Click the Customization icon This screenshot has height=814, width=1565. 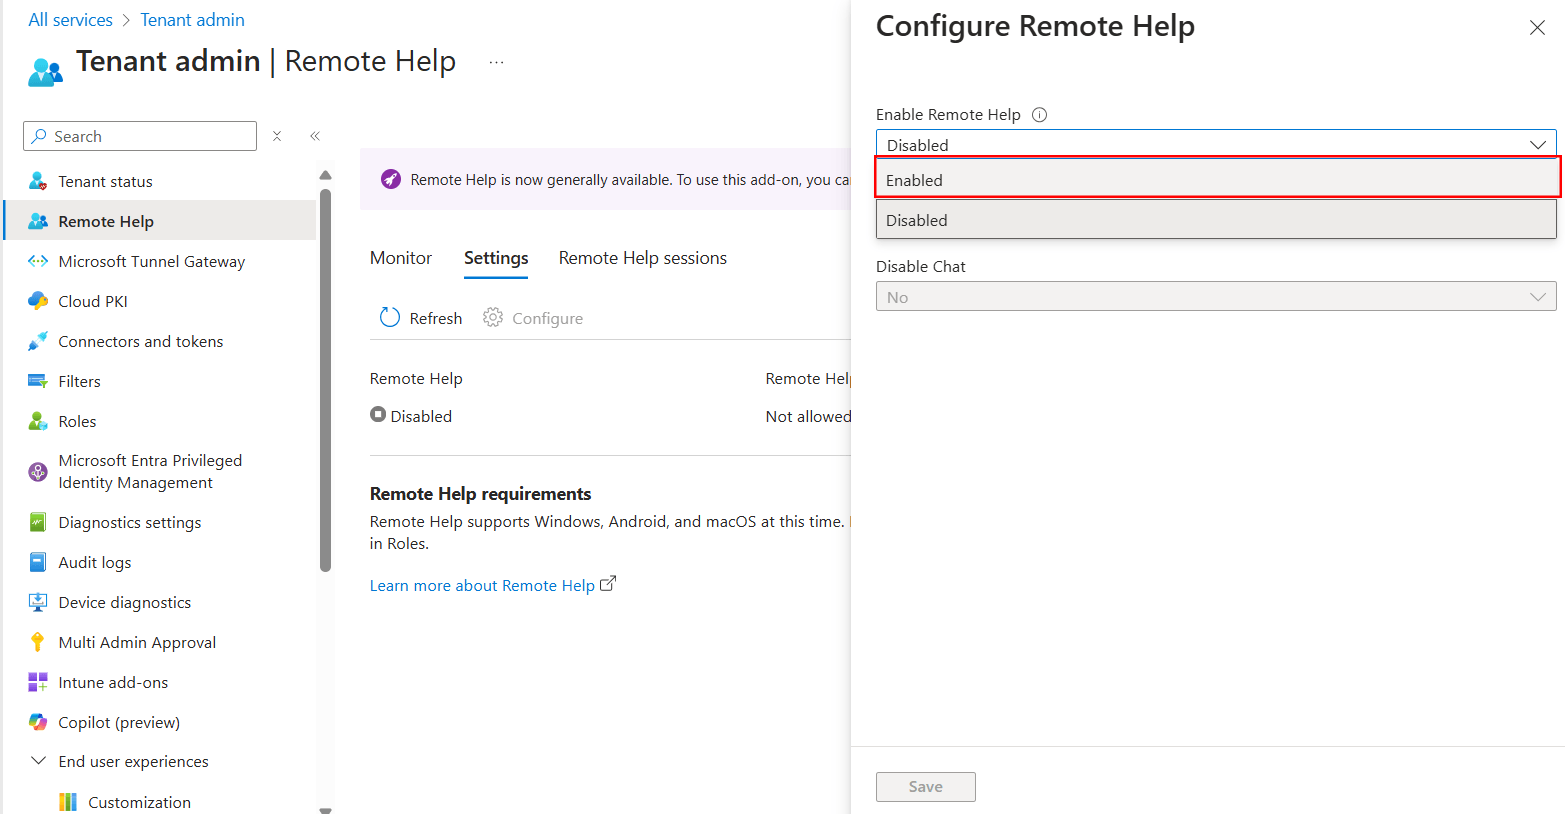(x=68, y=802)
